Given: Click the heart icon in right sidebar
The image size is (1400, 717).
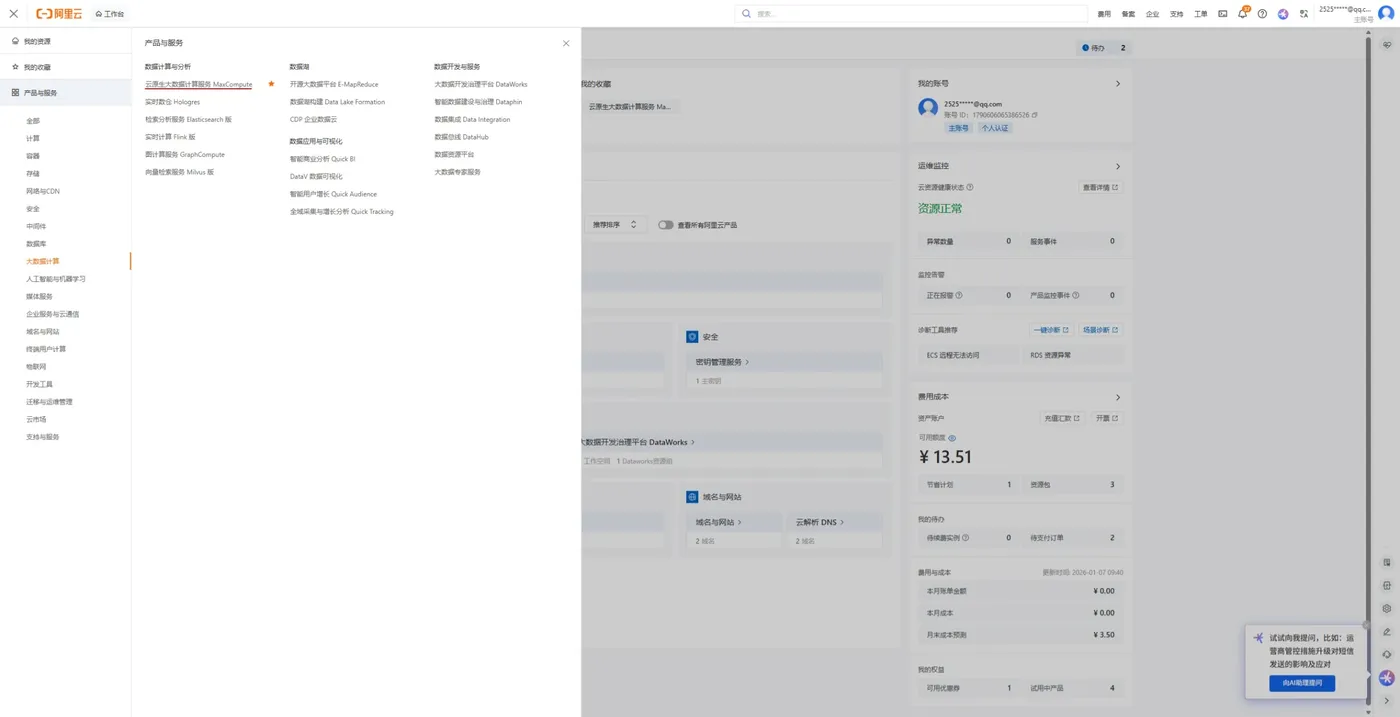Looking at the screenshot, I should pyautogui.click(x=1387, y=45).
